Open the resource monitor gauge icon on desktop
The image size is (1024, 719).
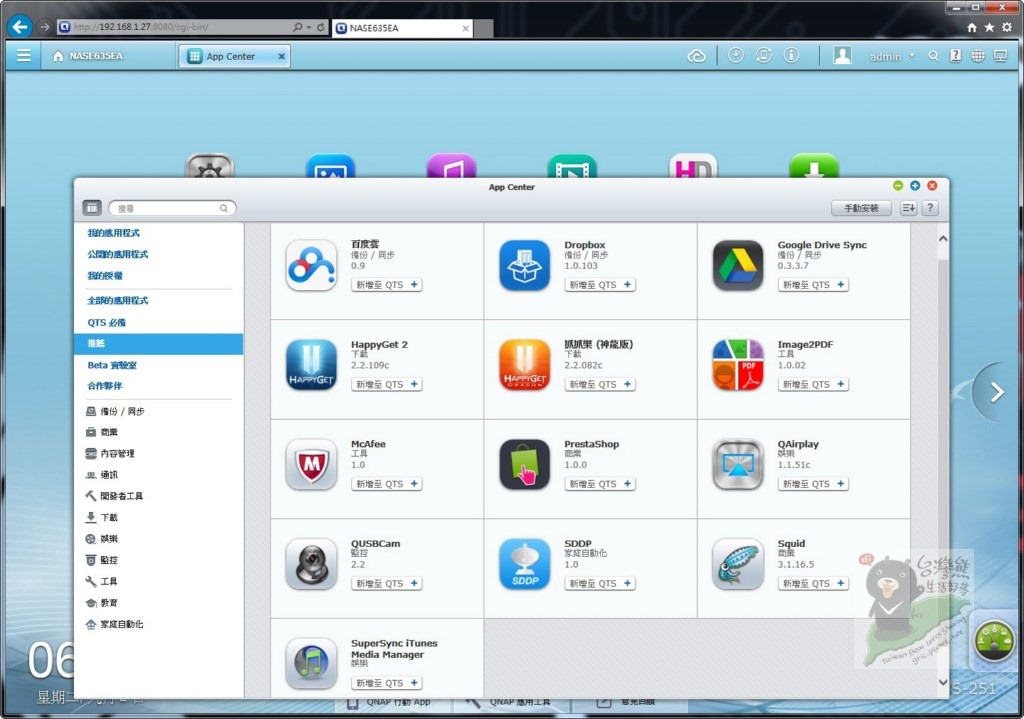point(994,641)
